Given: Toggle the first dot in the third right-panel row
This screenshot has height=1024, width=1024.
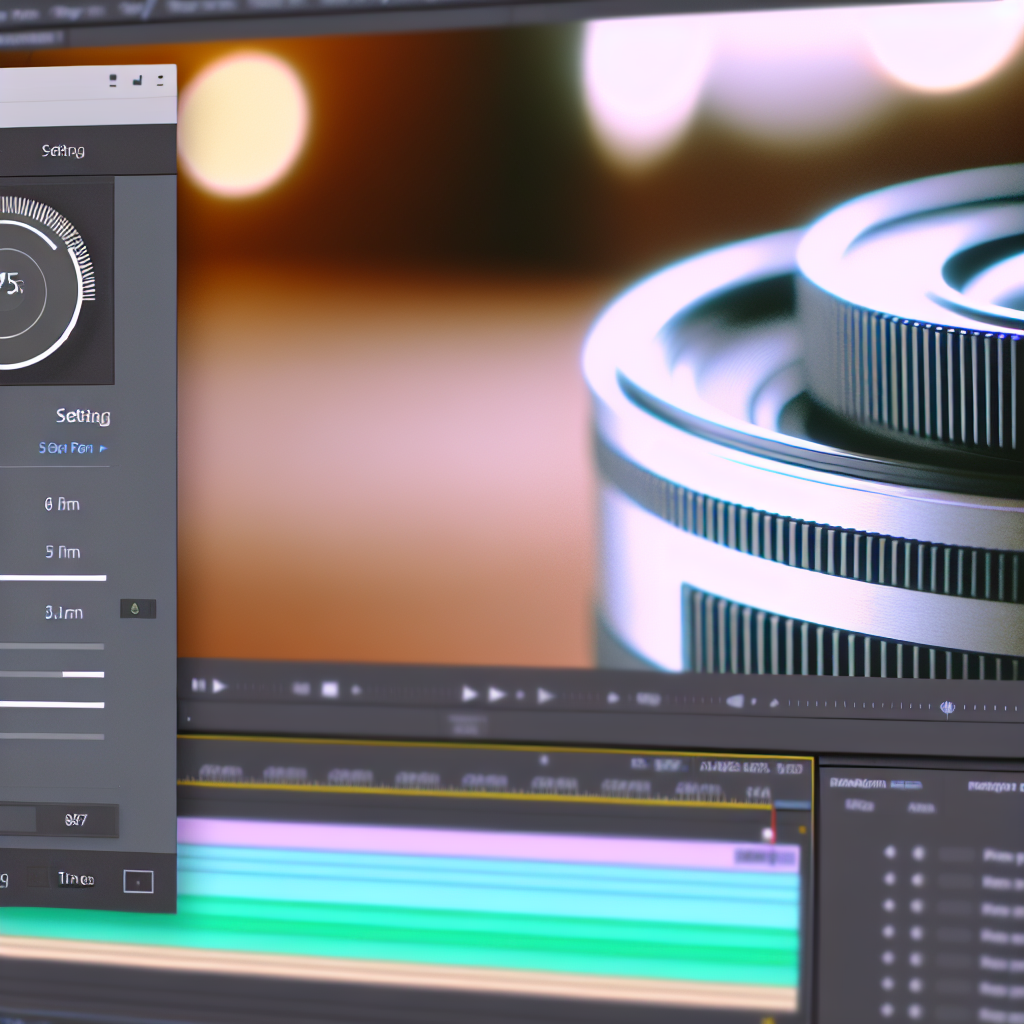Looking at the screenshot, I should point(889,907).
